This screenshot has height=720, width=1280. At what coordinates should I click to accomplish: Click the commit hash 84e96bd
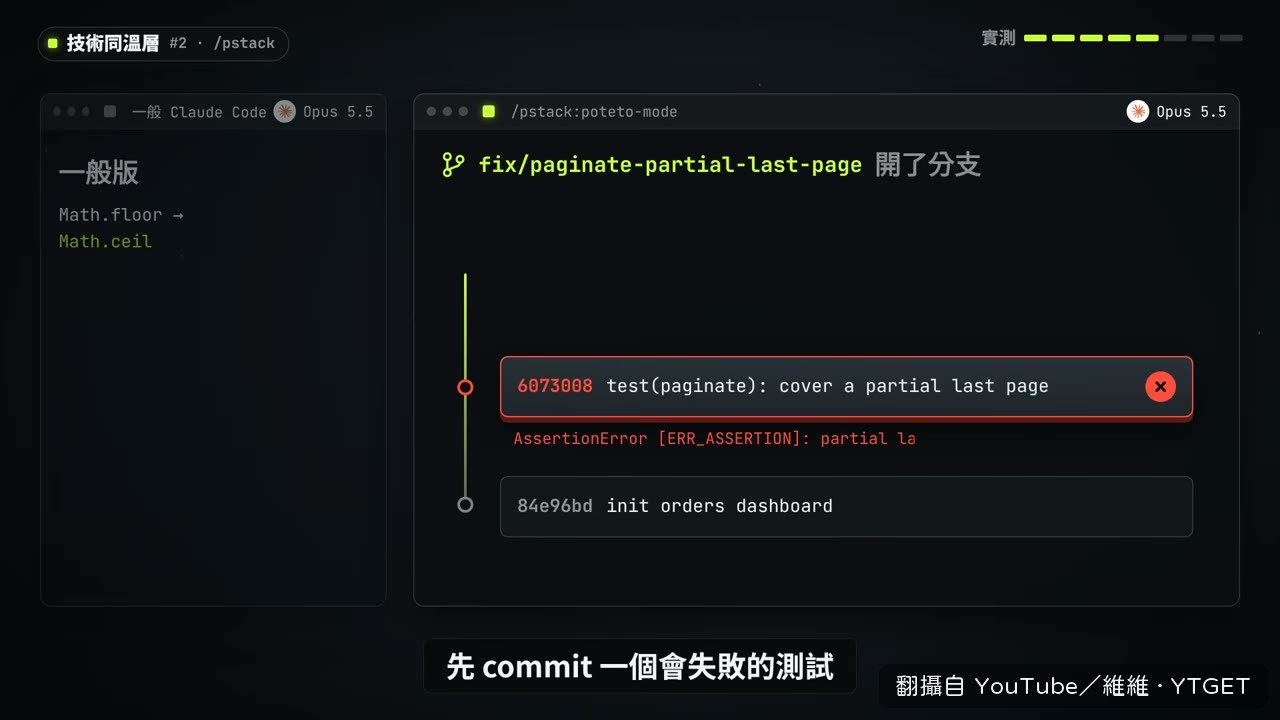click(555, 506)
